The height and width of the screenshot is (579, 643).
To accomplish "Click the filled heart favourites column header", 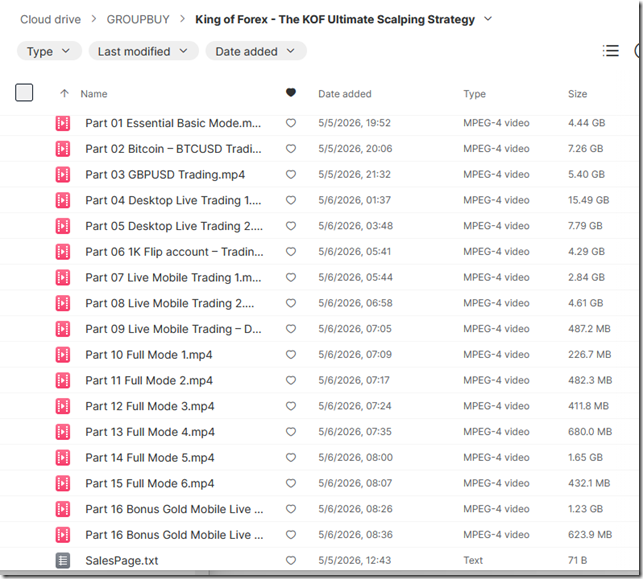I will (x=291, y=93).
